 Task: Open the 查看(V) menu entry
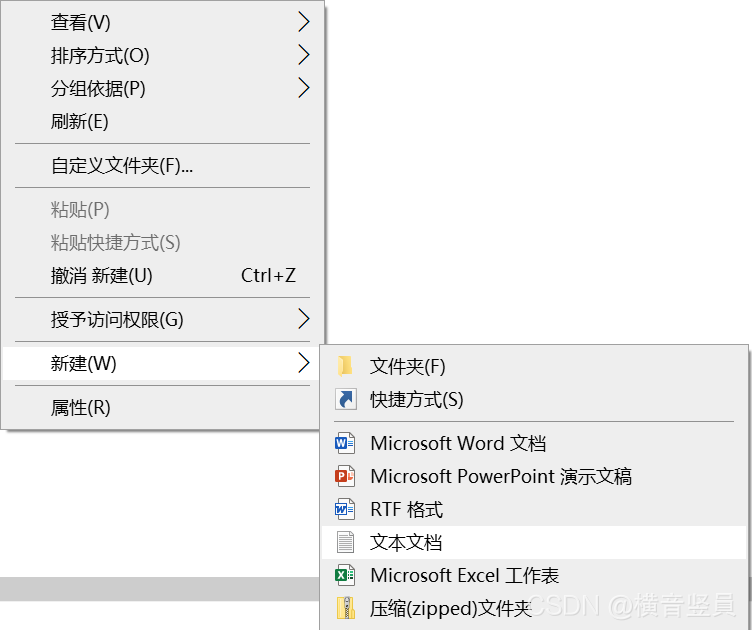point(163,22)
